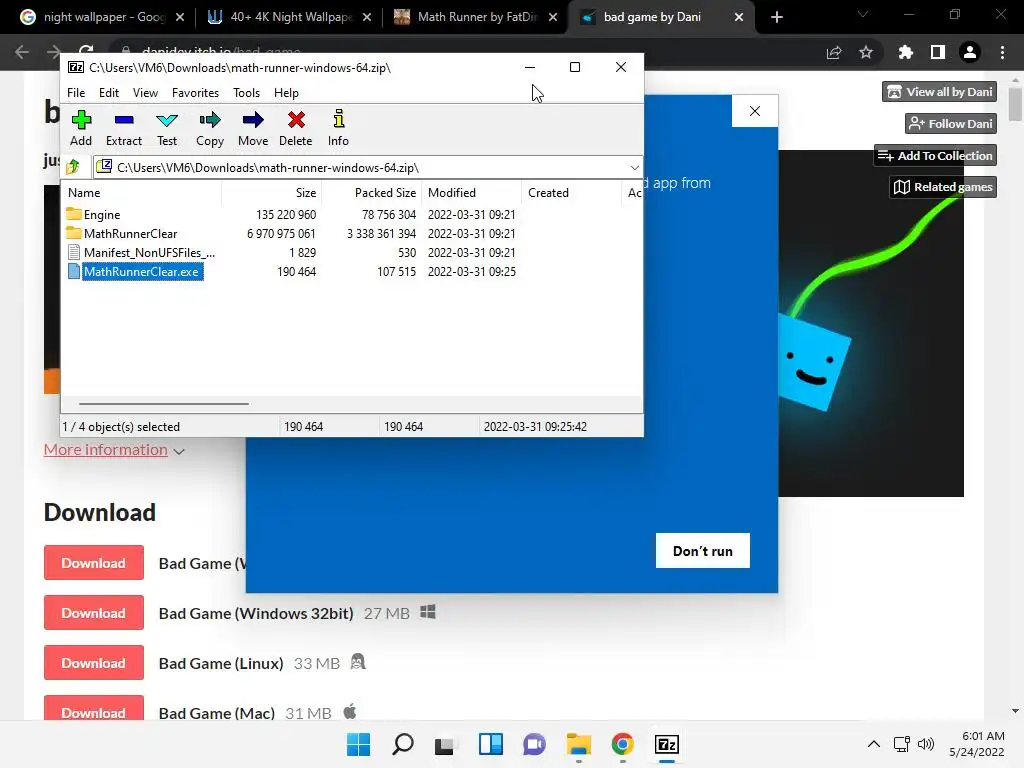Open File Explorer from taskbar
The height and width of the screenshot is (768, 1024).
[579, 744]
